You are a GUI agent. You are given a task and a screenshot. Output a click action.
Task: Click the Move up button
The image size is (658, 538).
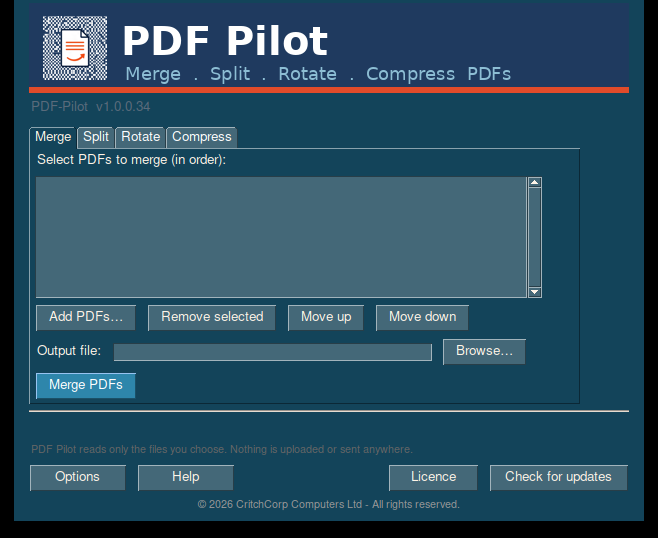pos(326,317)
